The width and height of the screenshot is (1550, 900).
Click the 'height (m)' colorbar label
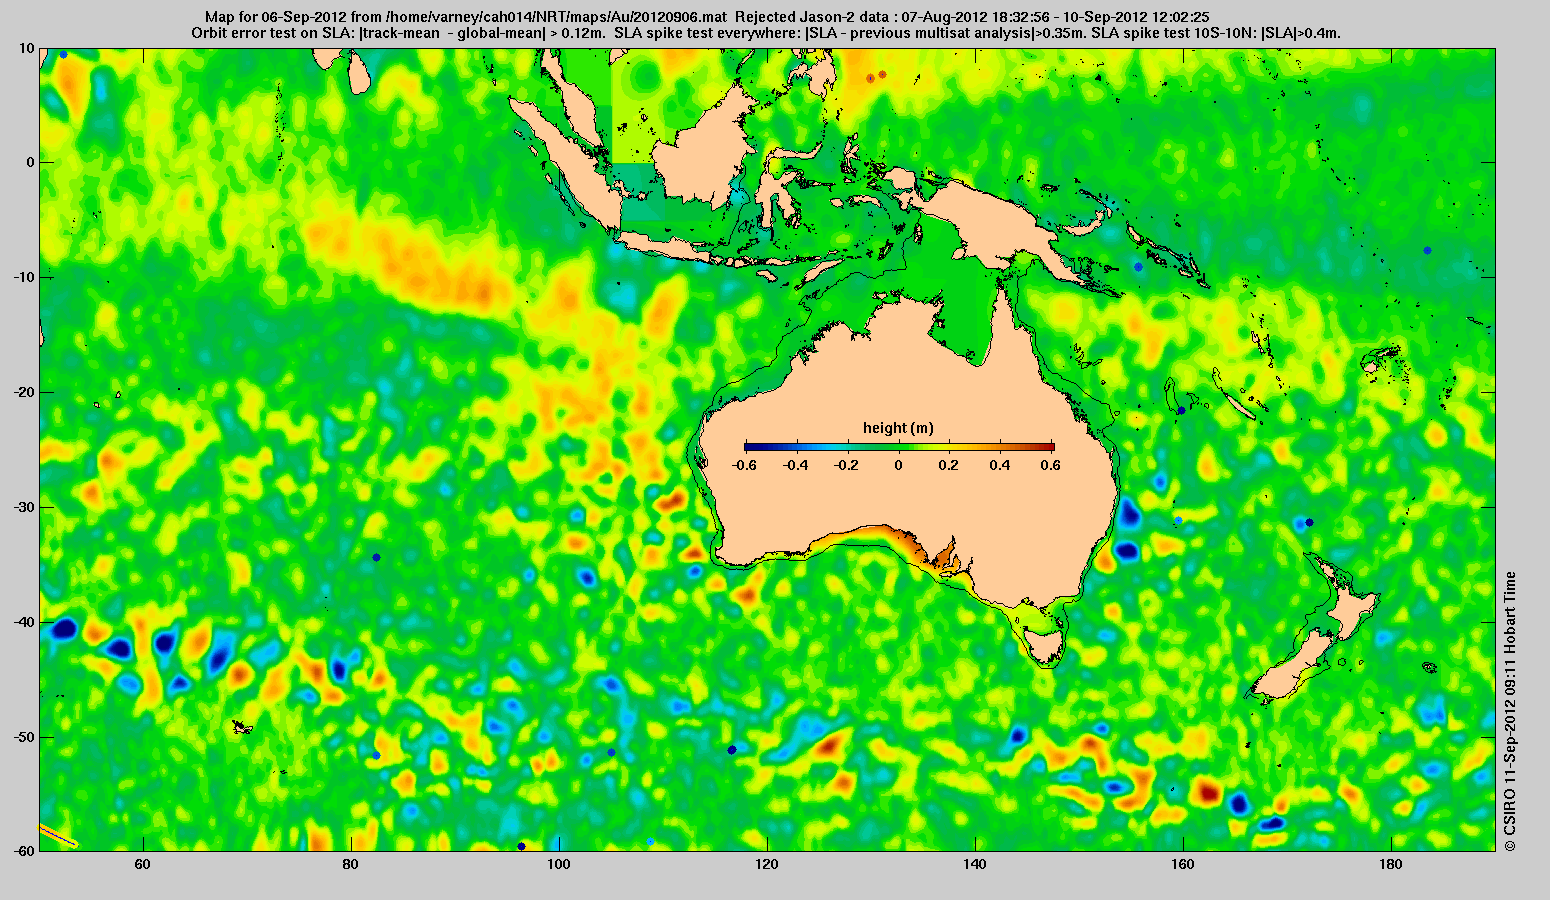[x=898, y=428]
